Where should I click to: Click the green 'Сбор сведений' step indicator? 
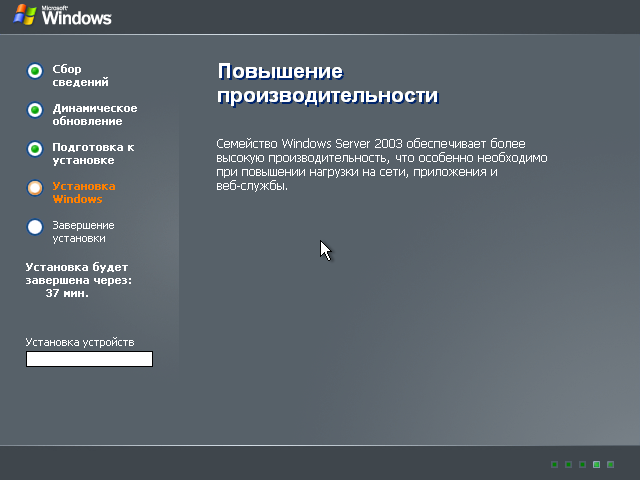(35, 71)
